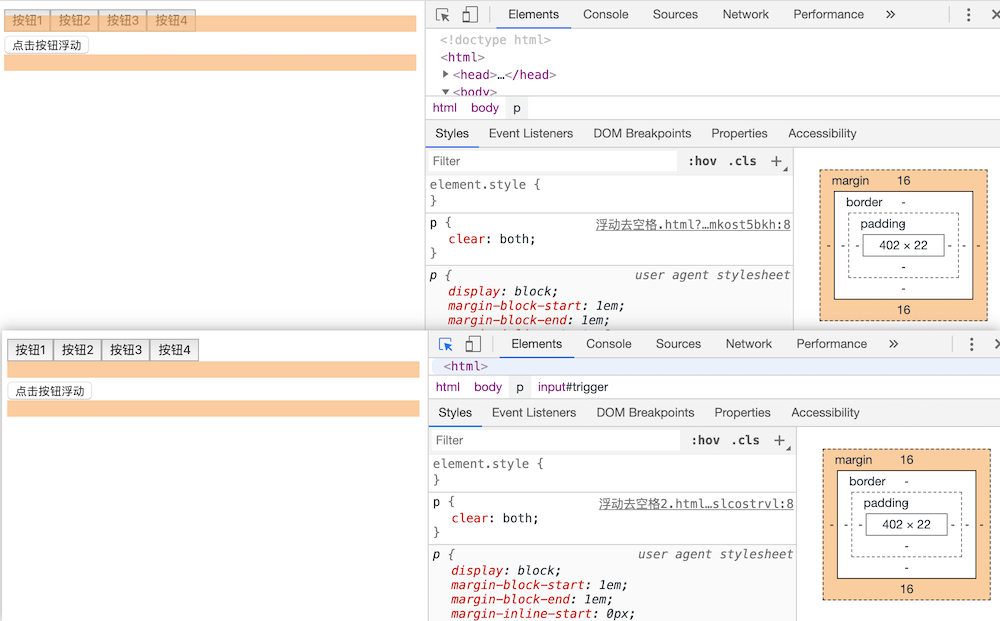Click 402 × 22 content box in top box model
The height and width of the screenshot is (621, 1000).
pyautogui.click(x=903, y=245)
